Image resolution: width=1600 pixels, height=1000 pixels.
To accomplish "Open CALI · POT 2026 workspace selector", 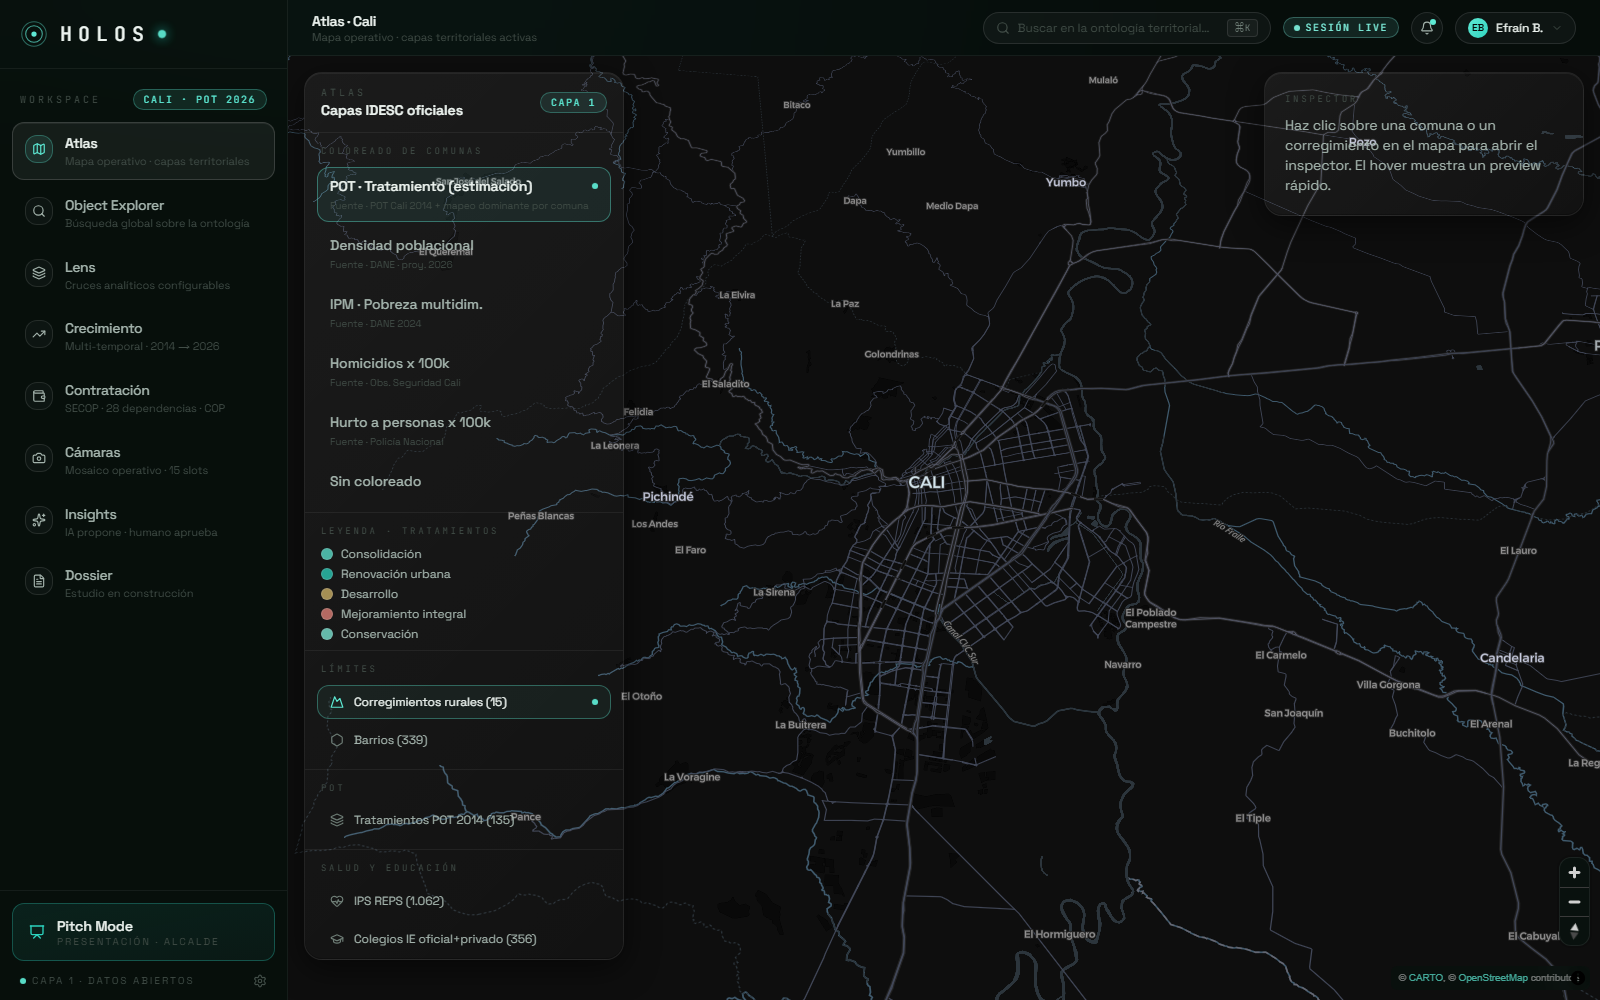I will pyautogui.click(x=200, y=100).
